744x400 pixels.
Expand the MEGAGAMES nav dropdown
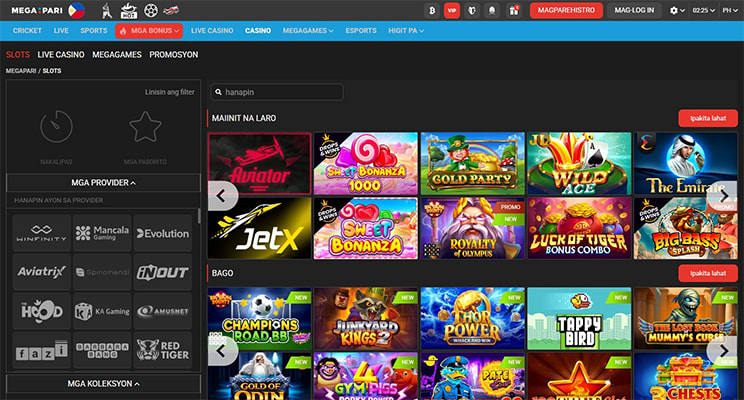(308, 31)
